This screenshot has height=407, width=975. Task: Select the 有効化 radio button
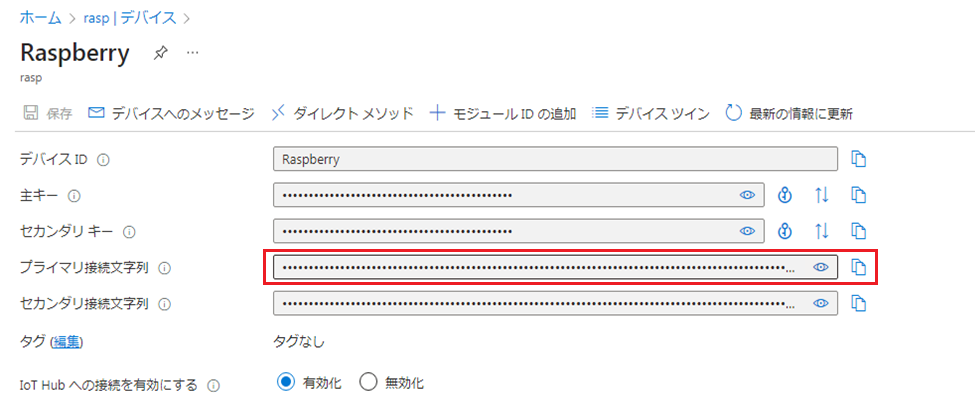(285, 382)
